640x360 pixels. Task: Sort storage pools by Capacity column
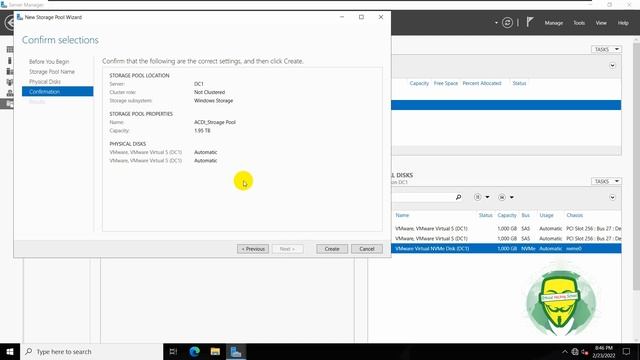(x=419, y=83)
